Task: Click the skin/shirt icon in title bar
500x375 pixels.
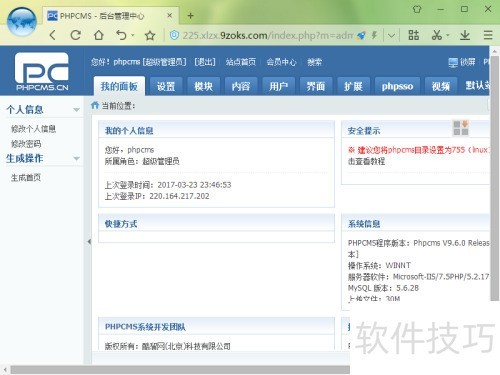Action: tap(417, 9)
